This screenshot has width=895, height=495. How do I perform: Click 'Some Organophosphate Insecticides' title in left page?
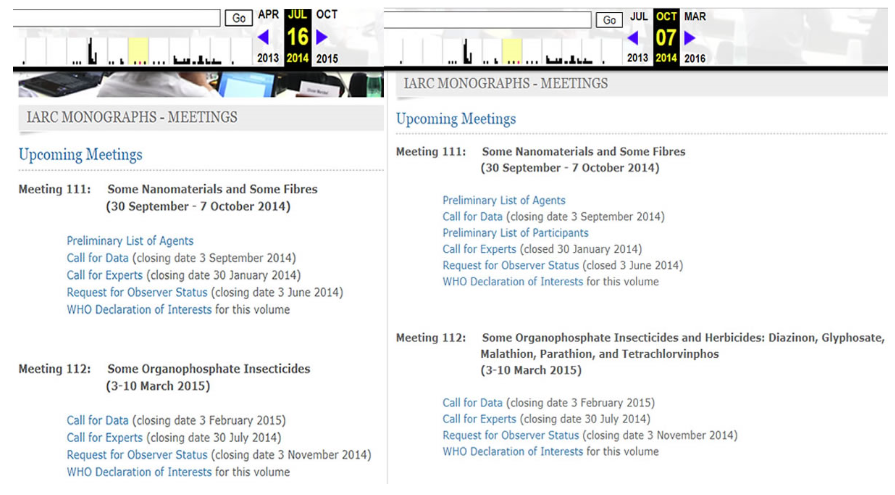tap(209, 369)
